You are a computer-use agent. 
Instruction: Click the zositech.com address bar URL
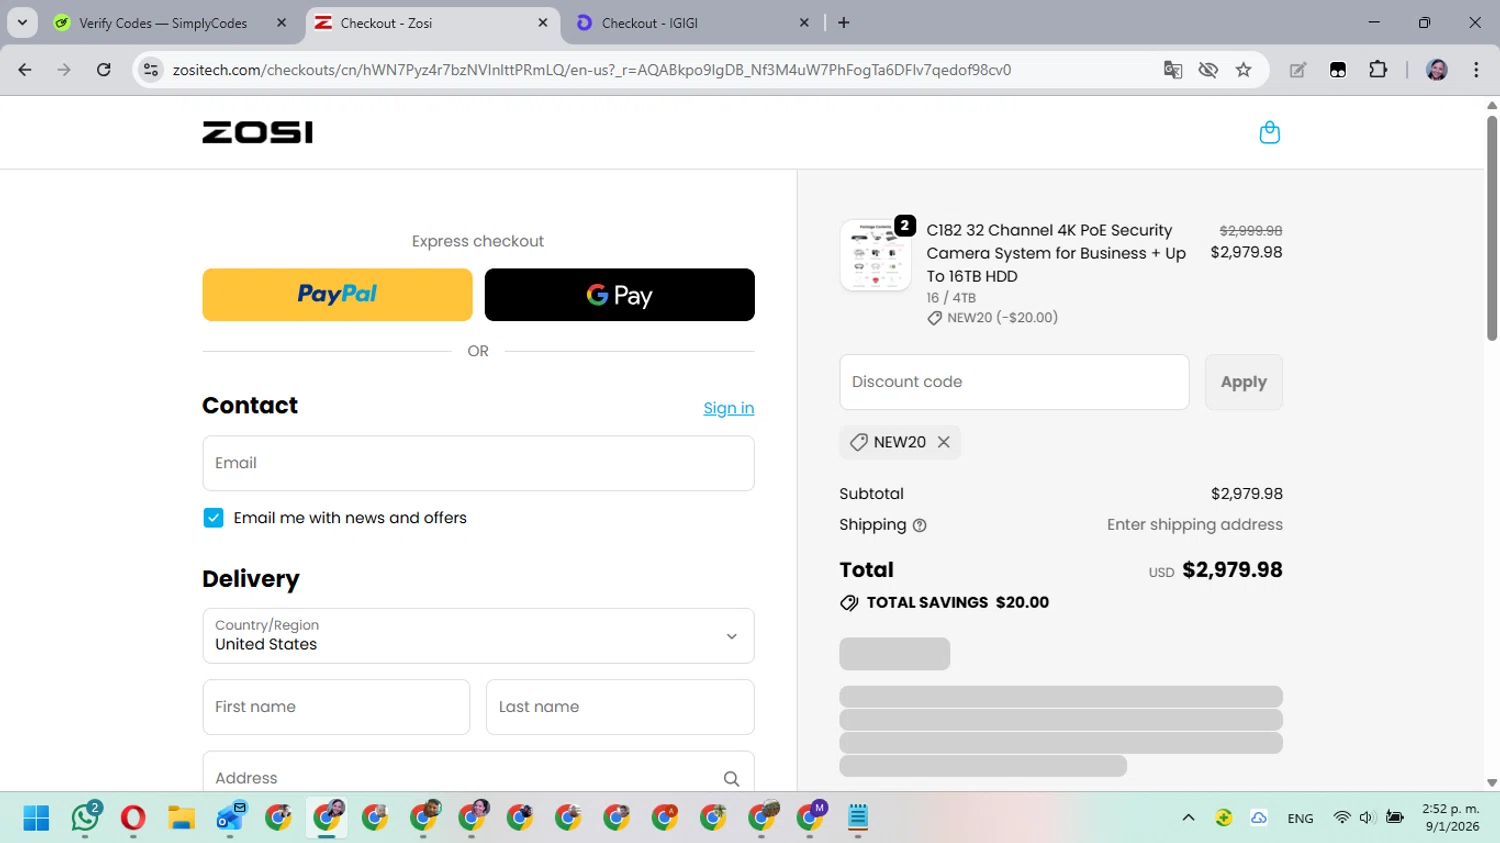(x=592, y=70)
